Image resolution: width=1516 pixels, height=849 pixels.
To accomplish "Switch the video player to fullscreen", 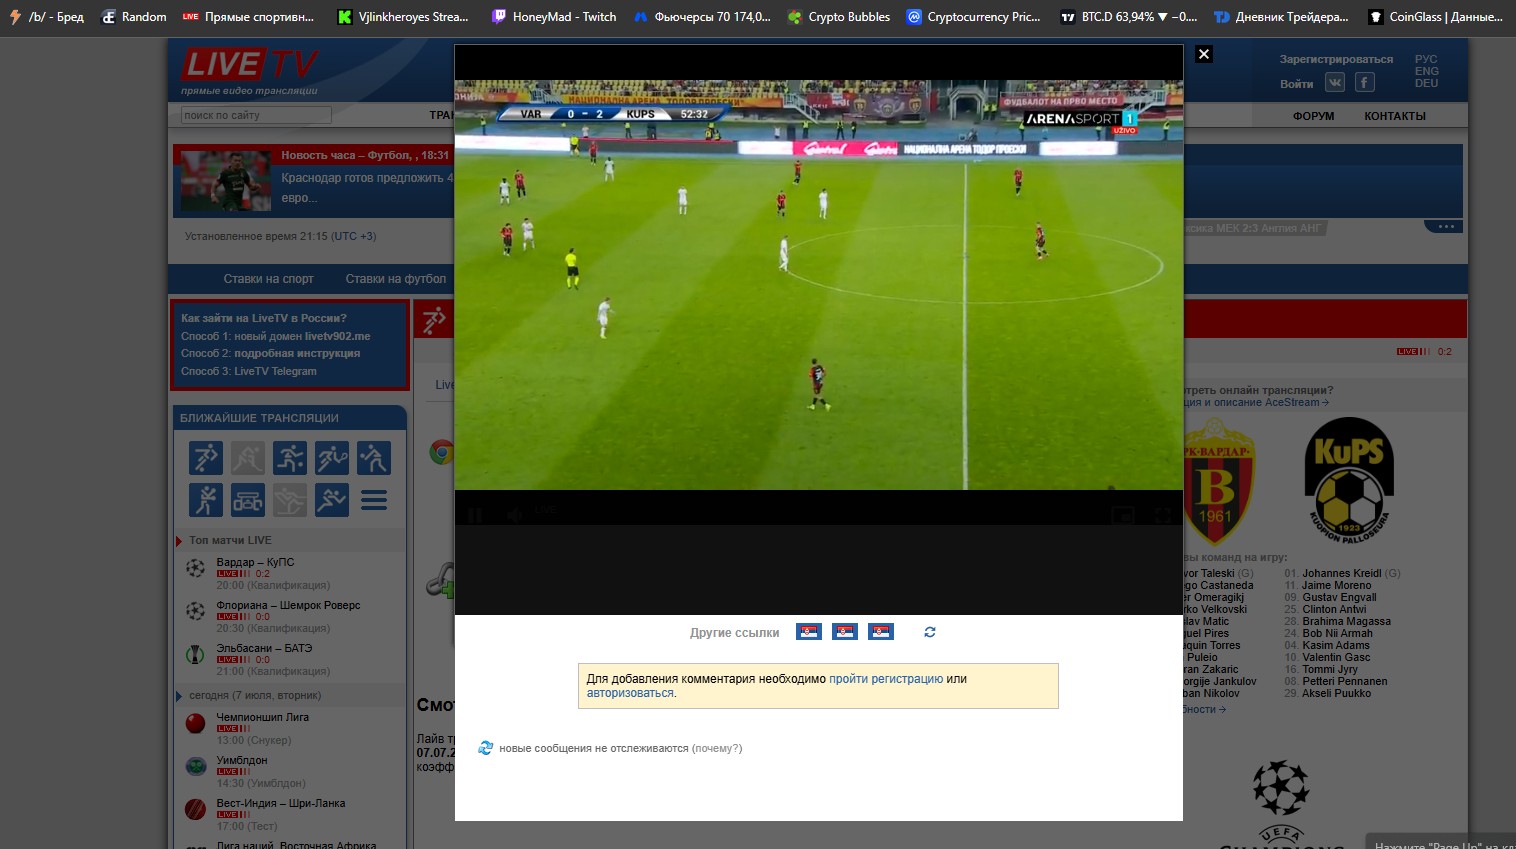I will (1162, 515).
